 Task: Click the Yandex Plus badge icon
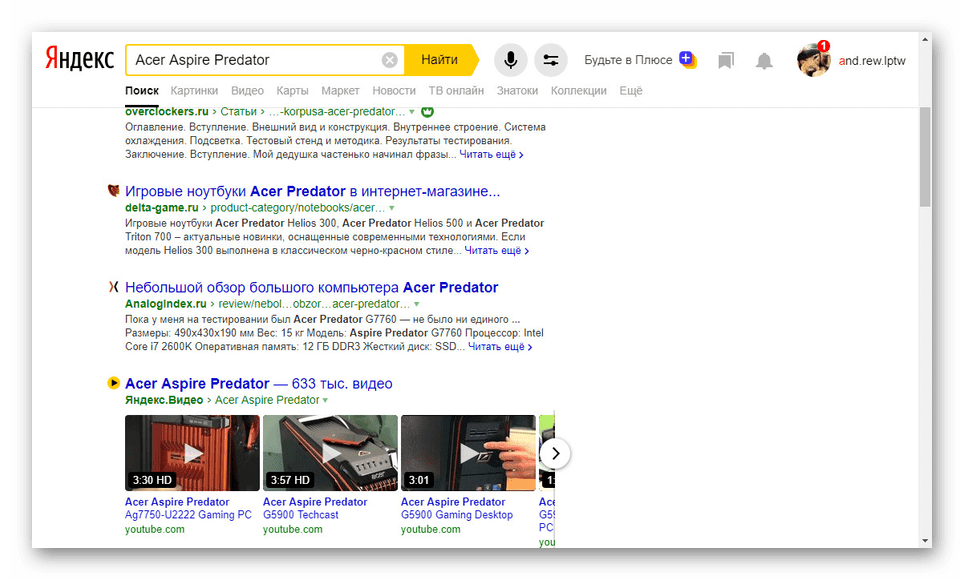click(687, 59)
